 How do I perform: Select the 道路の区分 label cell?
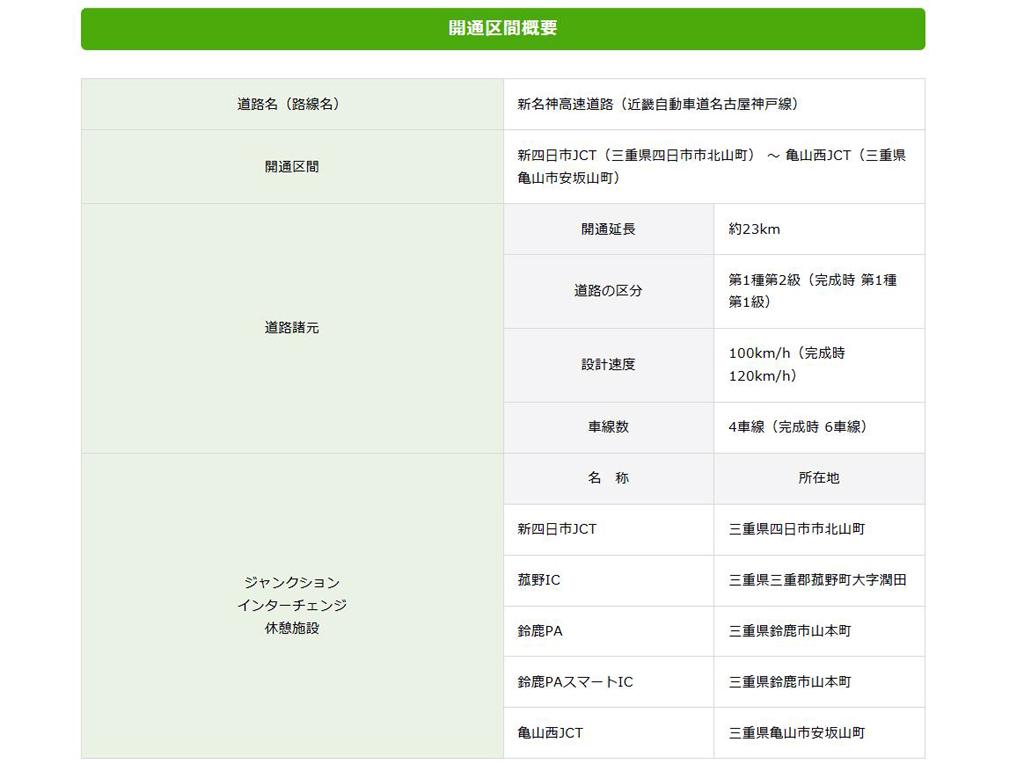pyautogui.click(x=608, y=291)
